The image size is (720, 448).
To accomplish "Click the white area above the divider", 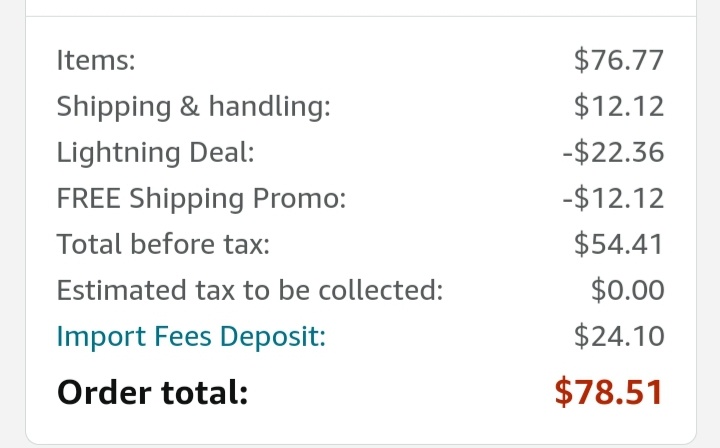I will tap(360, 7).
